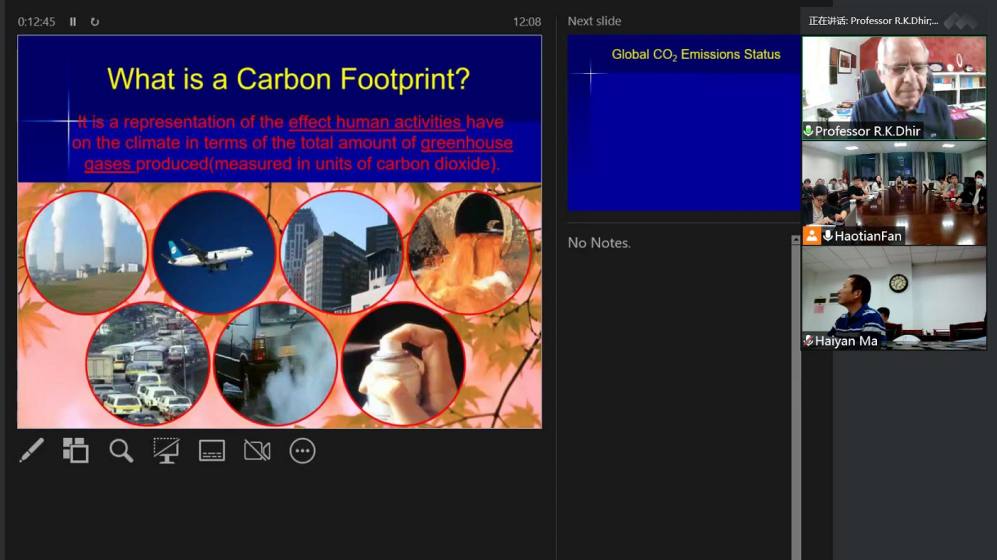Pause the presentation timer
Viewport: 997px width, 560px height.
73,22
